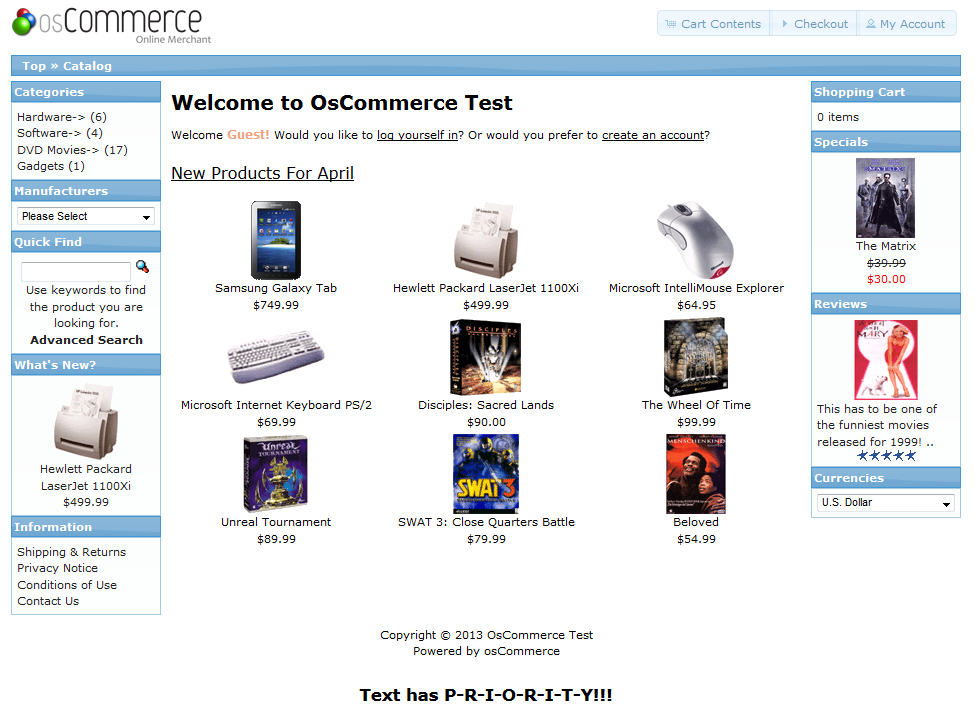Expand the U.S. Dollar currency dropdown
The height and width of the screenshot is (724, 974).
tap(885, 502)
